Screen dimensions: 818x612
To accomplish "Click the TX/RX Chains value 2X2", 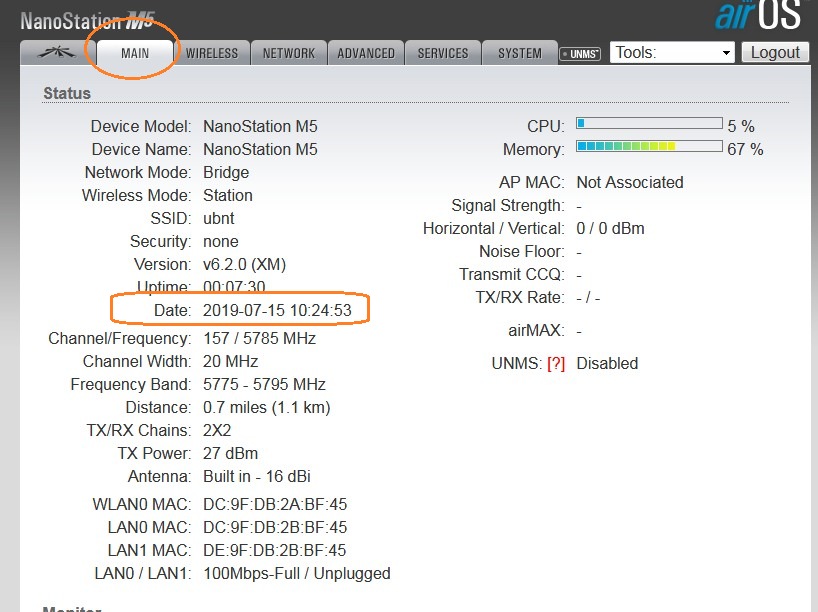I will (x=217, y=430).
